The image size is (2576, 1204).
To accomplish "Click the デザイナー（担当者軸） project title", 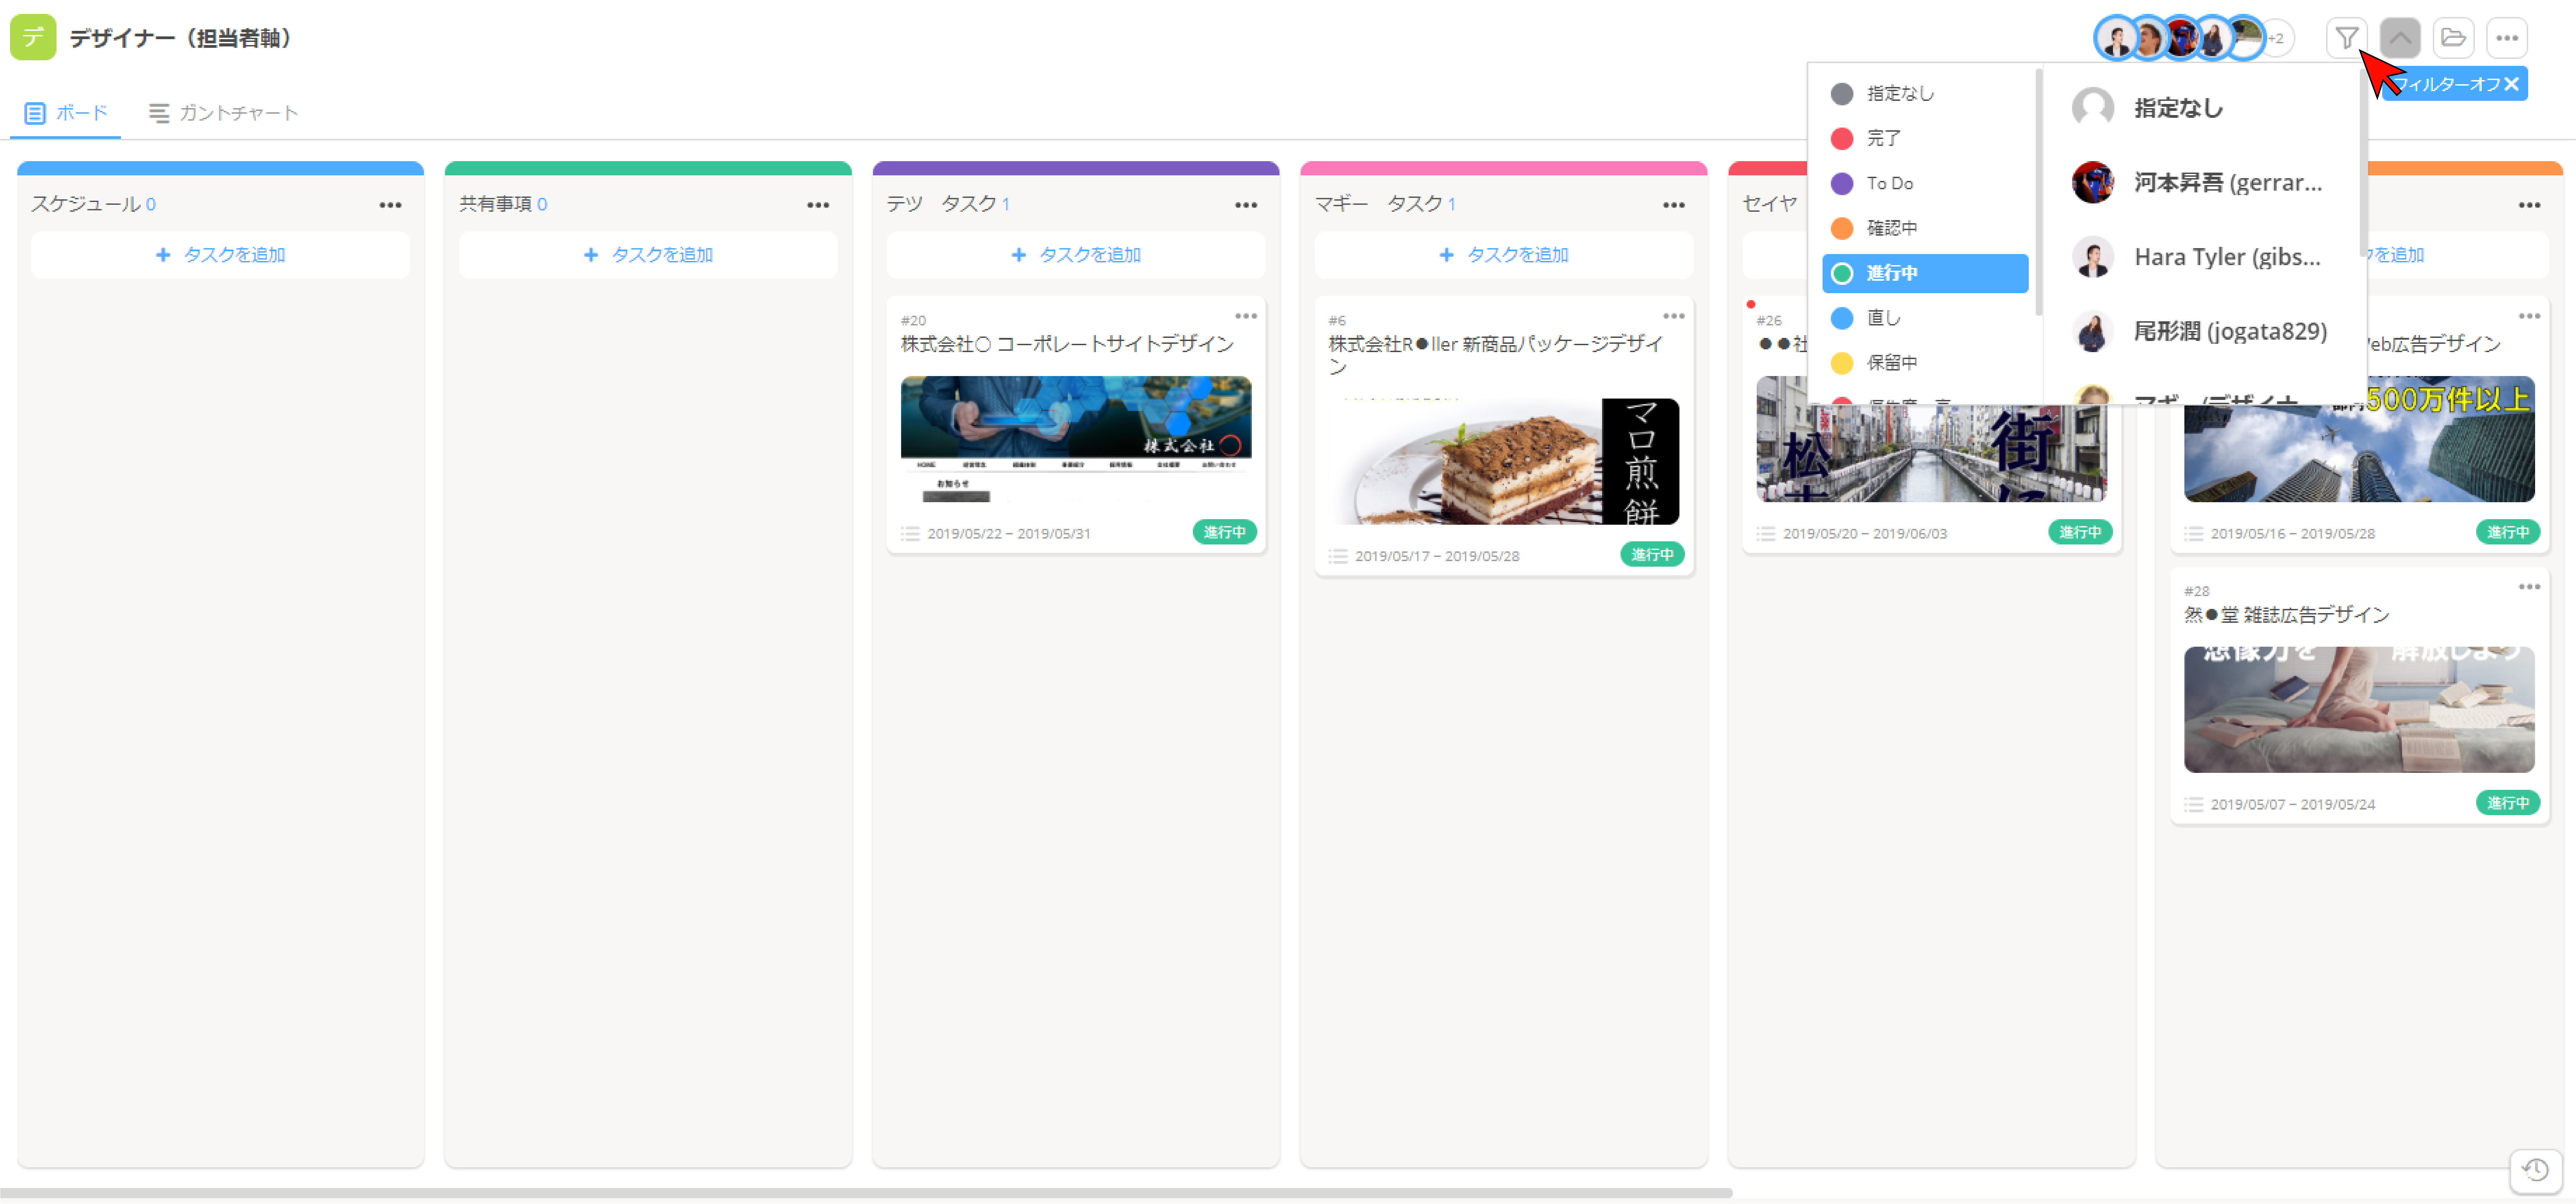I will click(x=181, y=38).
